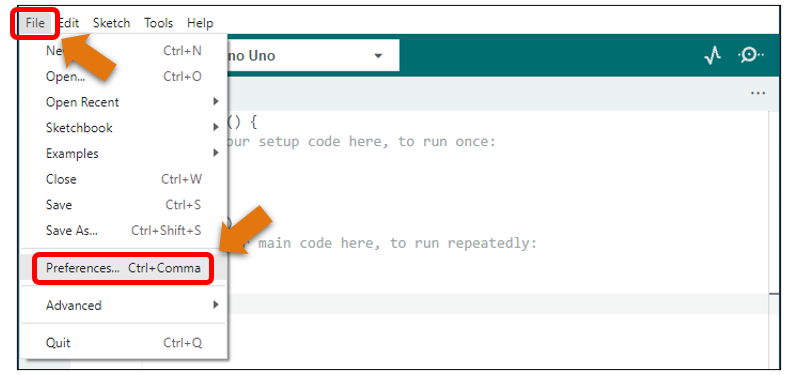Select Close in the File menu
This screenshot has width=789, height=375.
[124, 179]
